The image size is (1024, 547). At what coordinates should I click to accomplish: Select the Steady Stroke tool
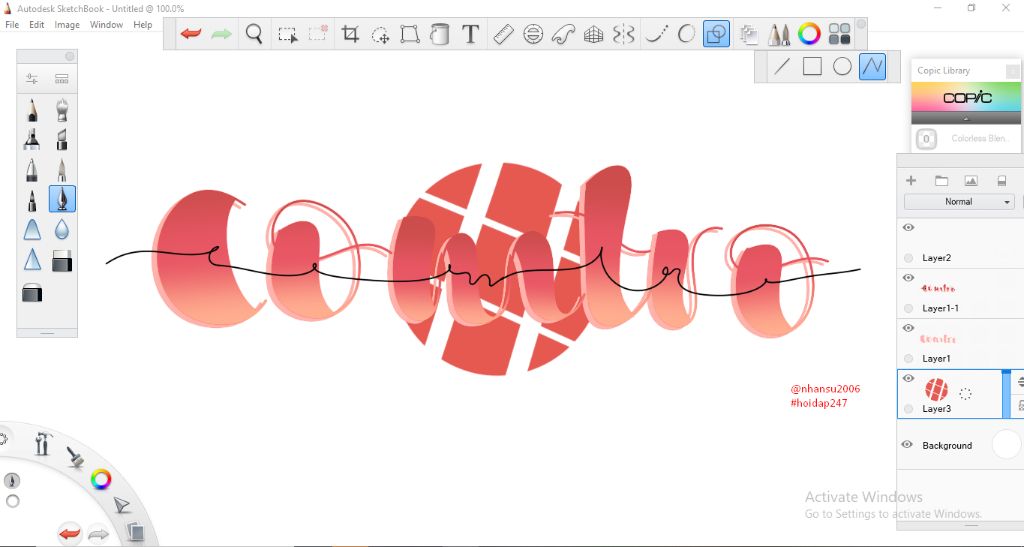coord(656,34)
